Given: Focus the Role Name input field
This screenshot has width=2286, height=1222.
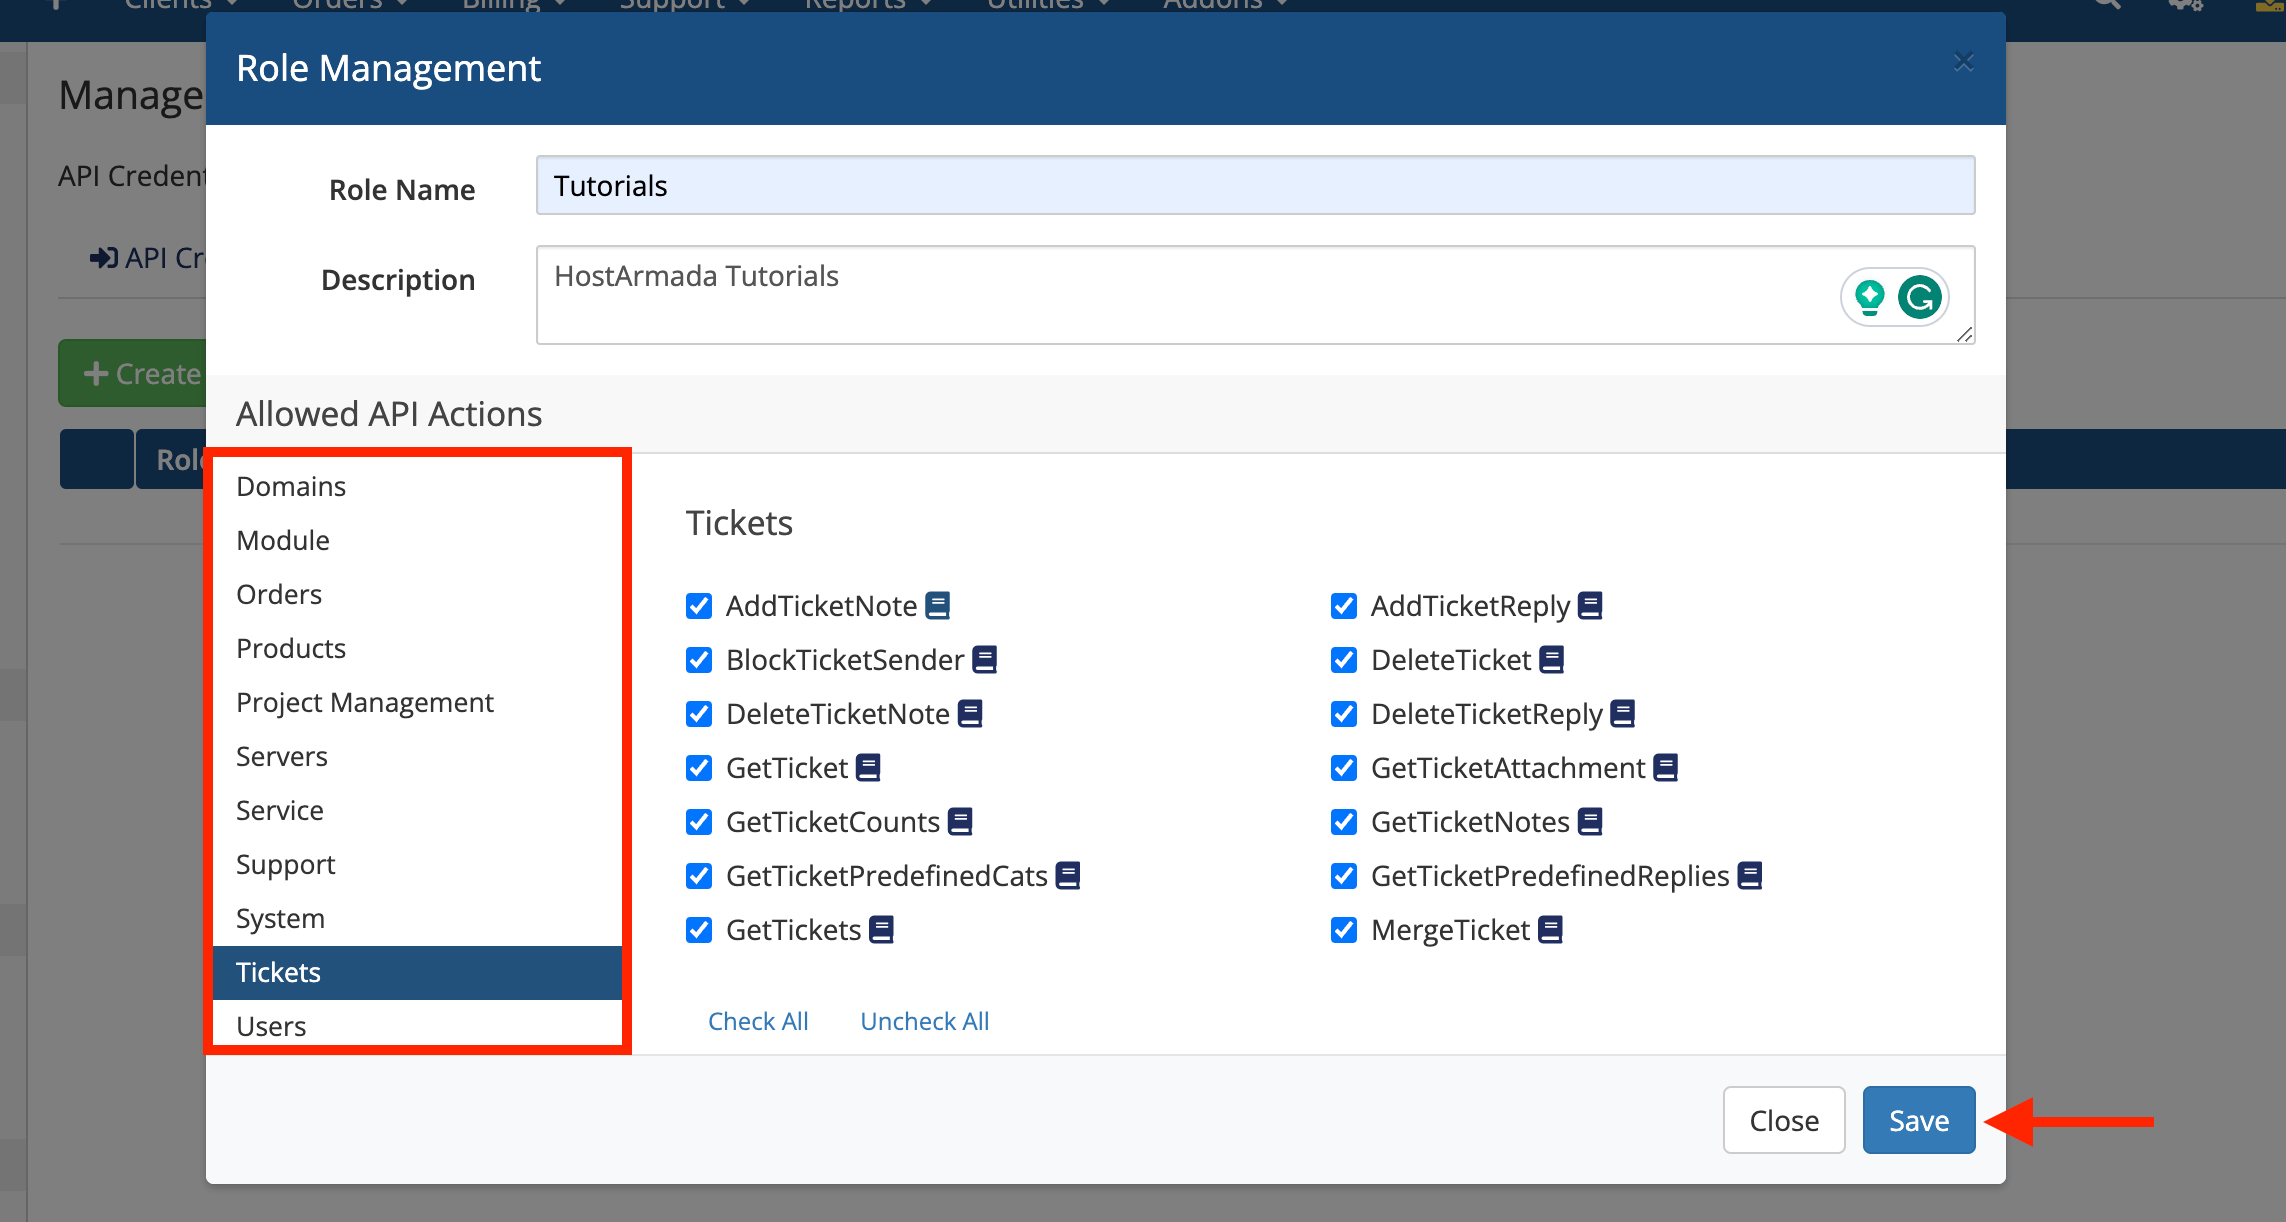Looking at the screenshot, I should click(x=1255, y=185).
